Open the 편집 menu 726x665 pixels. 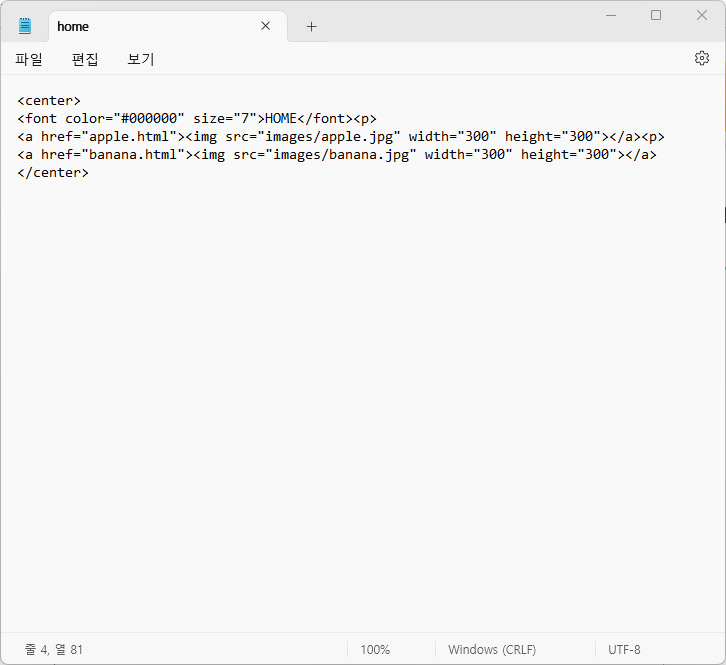(85, 59)
